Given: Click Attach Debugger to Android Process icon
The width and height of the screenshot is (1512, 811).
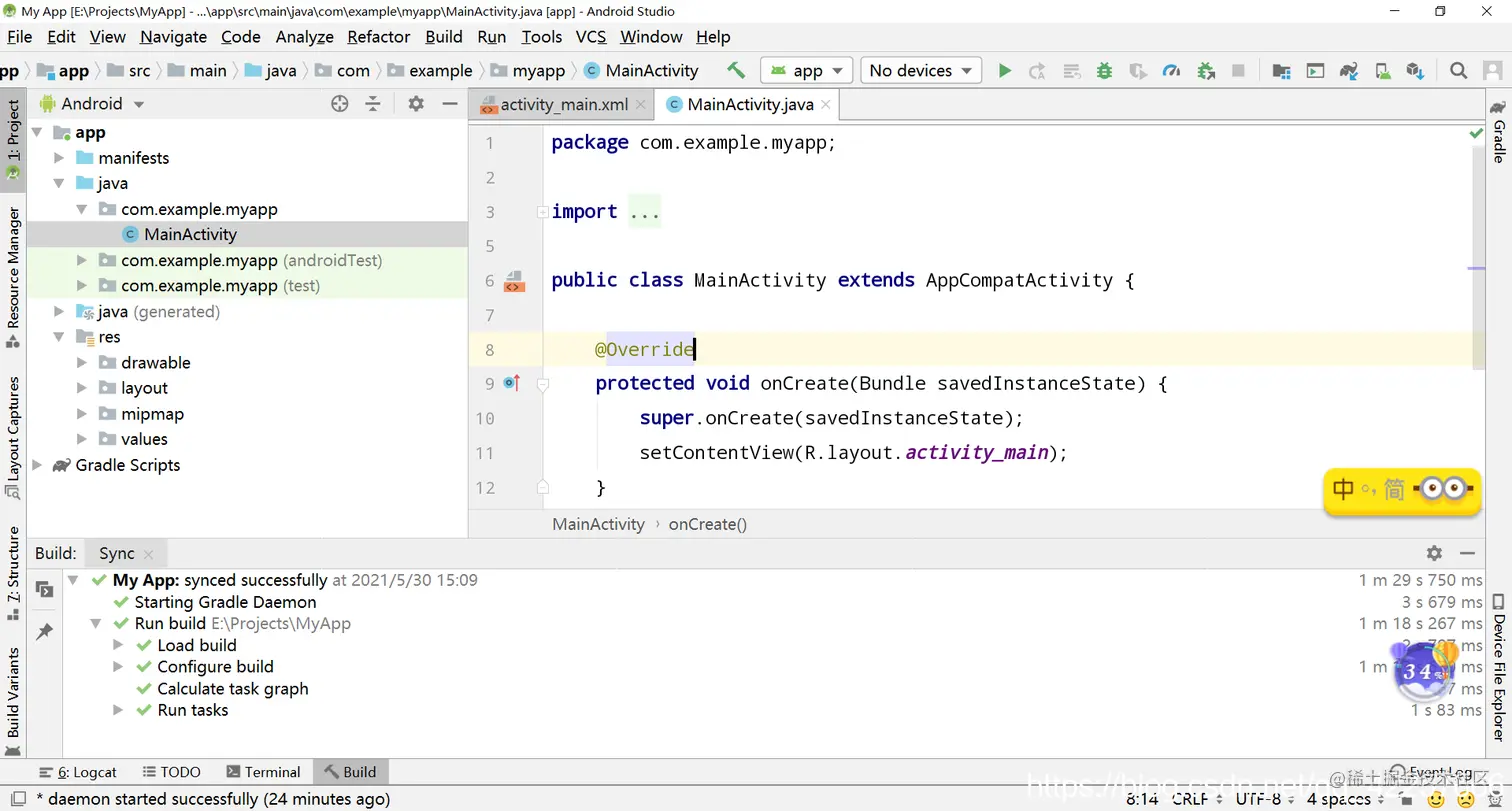Looking at the screenshot, I should (x=1205, y=71).
